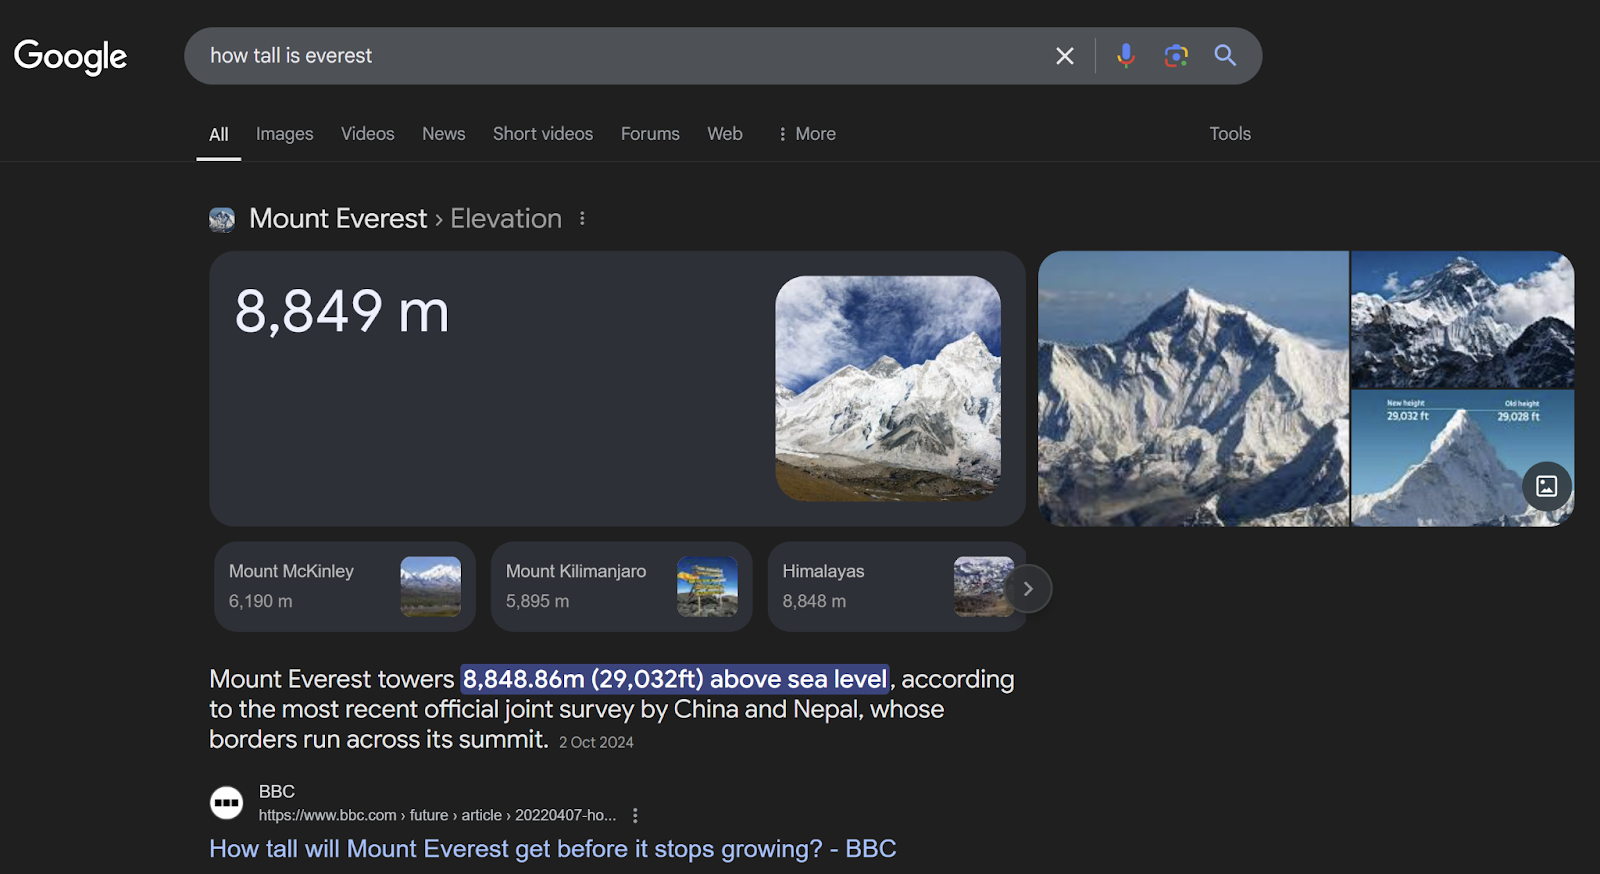Open the Web tab
Image resolution: width=1600 pixels, height=874 pixels.
725,134
